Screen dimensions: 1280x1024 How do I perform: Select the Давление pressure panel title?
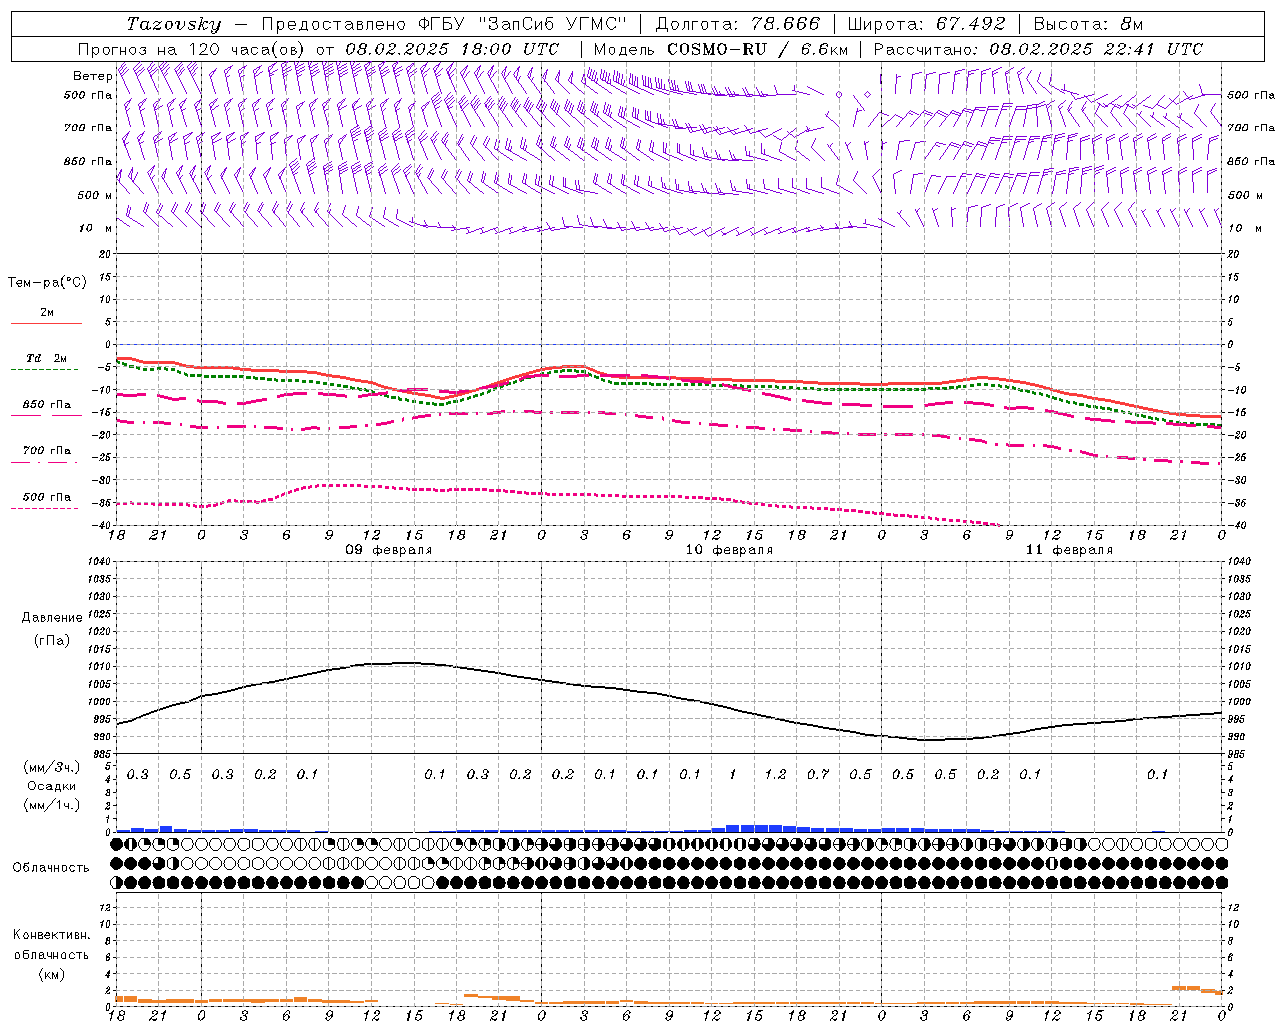(x=50, y=618)
